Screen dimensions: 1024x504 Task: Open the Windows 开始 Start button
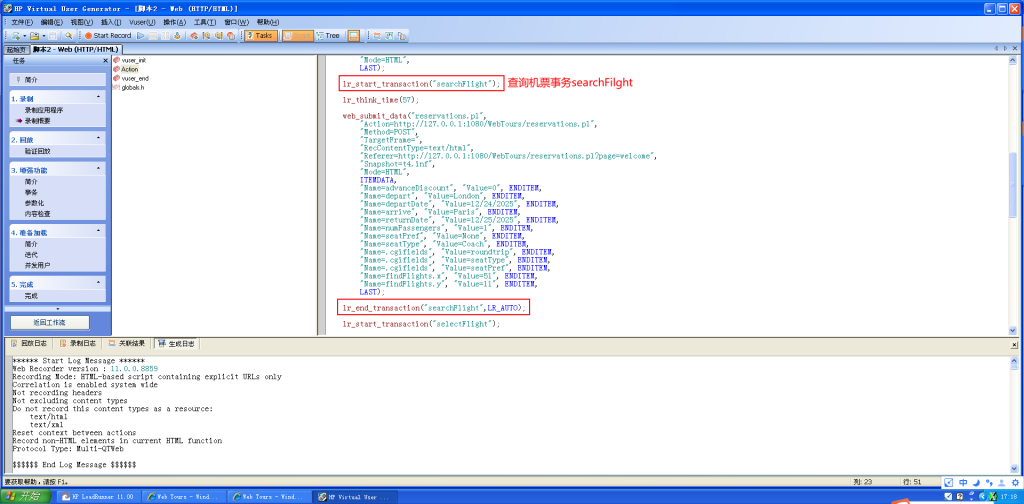click(x=26, y=496)
